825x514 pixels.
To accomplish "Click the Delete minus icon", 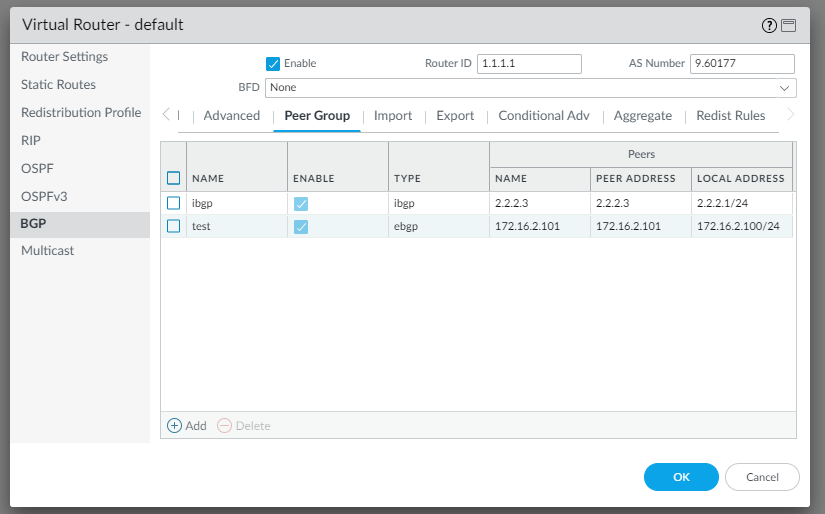I will 224,425.
